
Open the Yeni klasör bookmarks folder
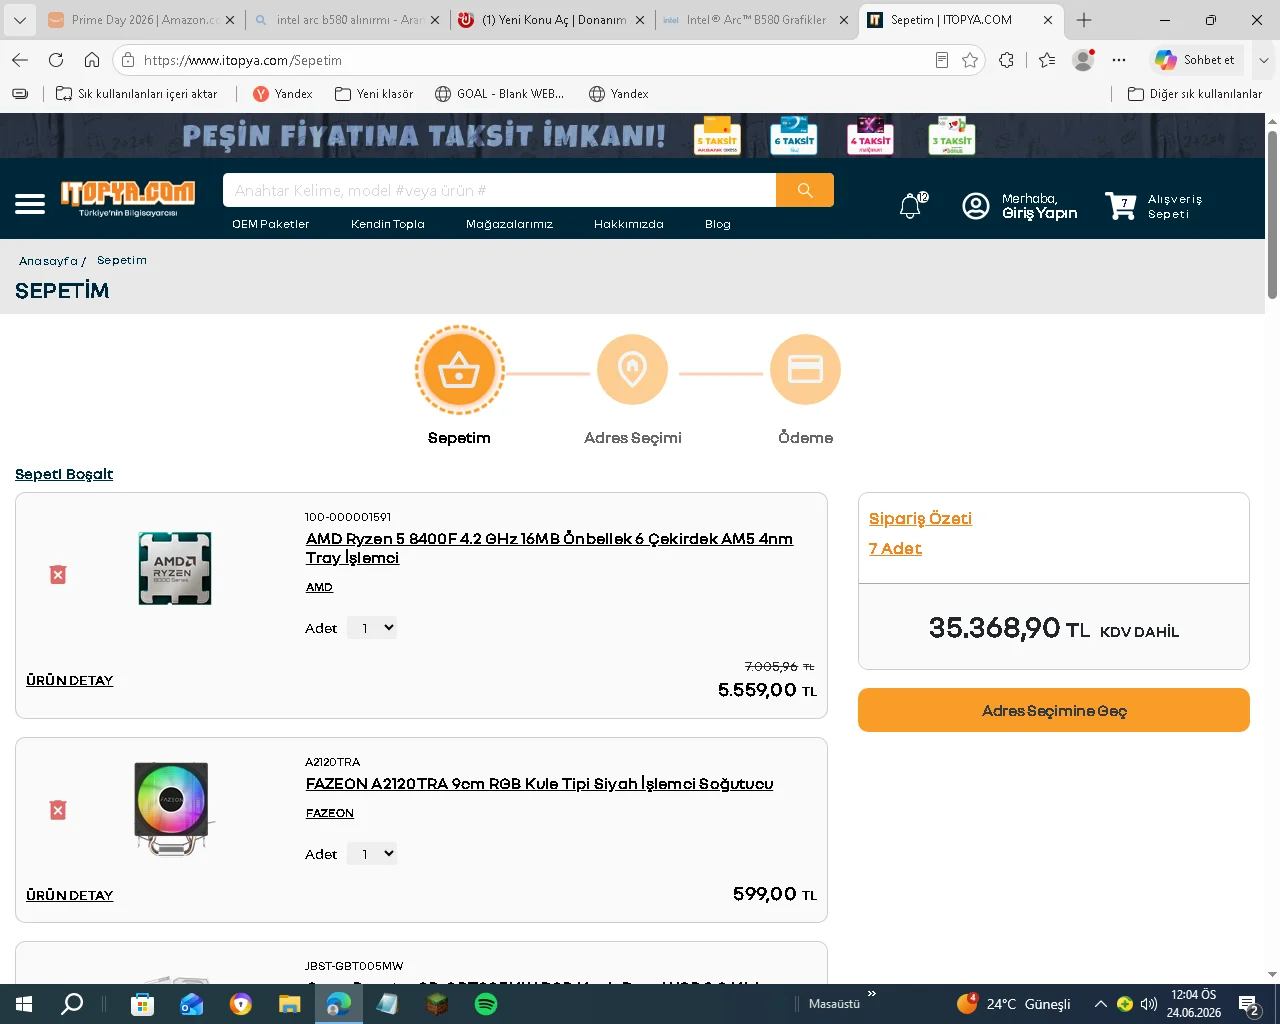click(x=374, y=94)
